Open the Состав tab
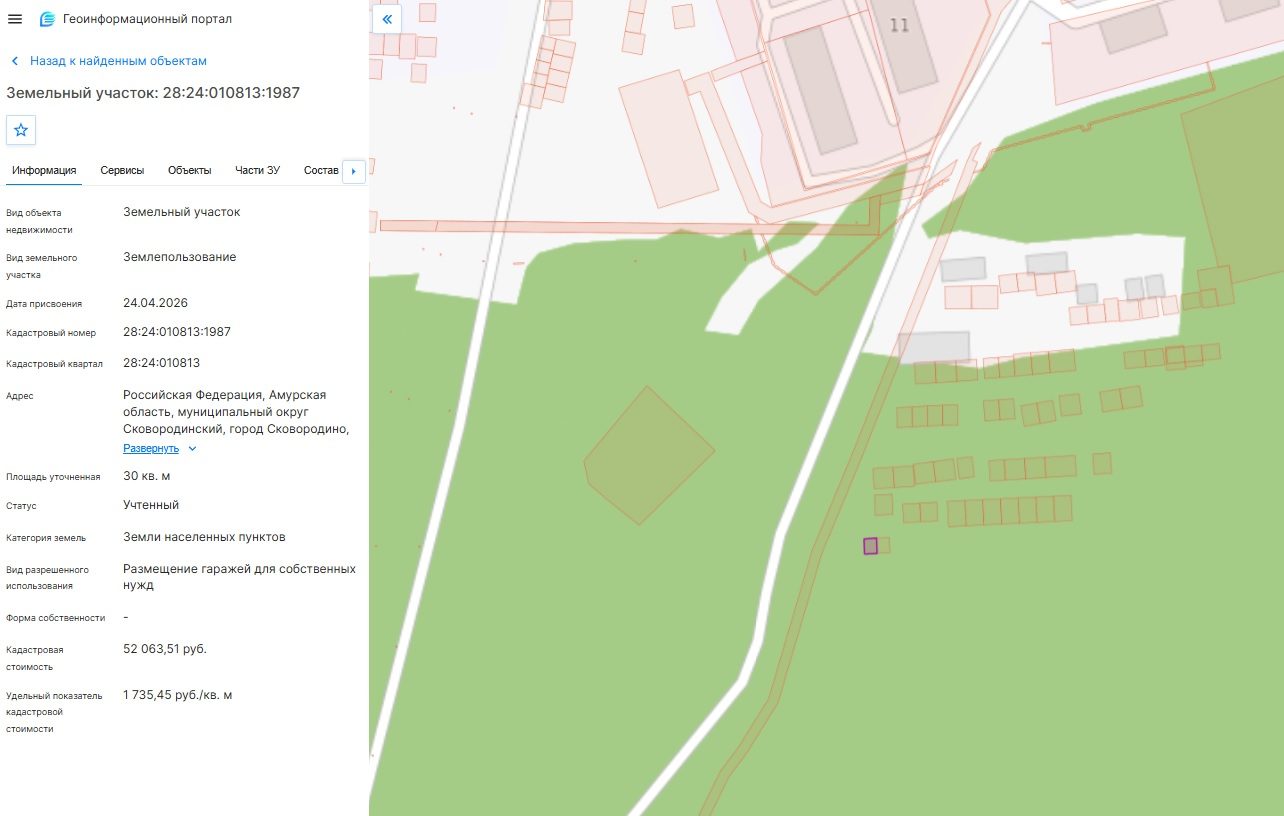This screenshot has height=816, width=1284. point(321,170)
